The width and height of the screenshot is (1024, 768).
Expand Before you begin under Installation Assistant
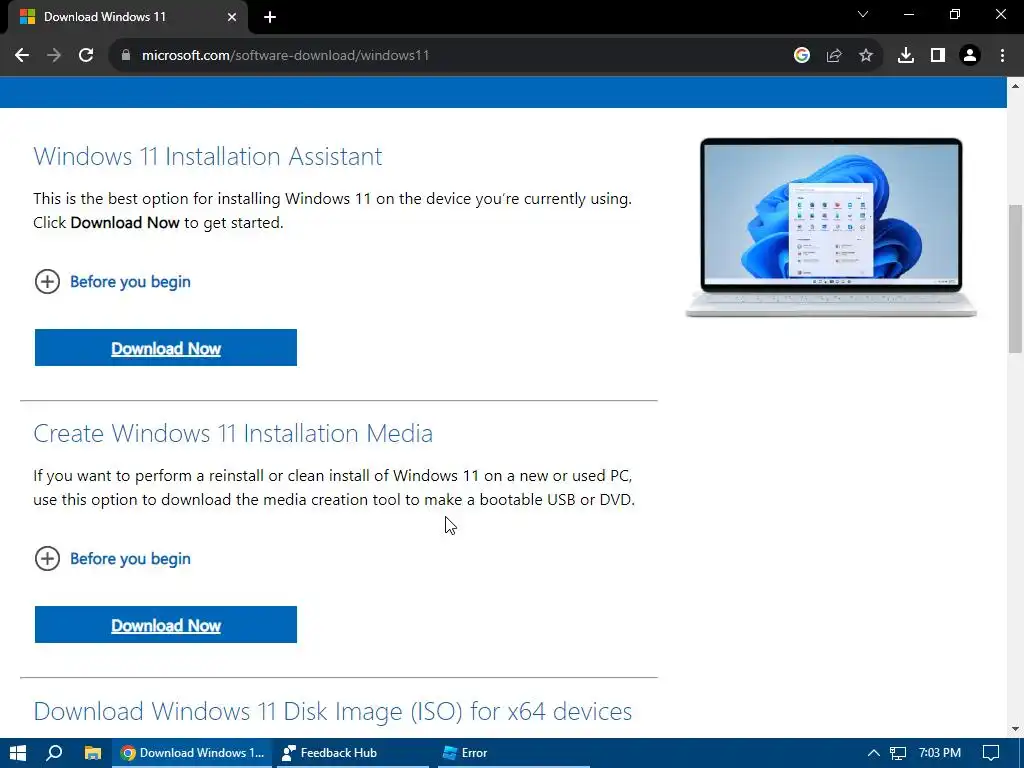coord(112,281)
